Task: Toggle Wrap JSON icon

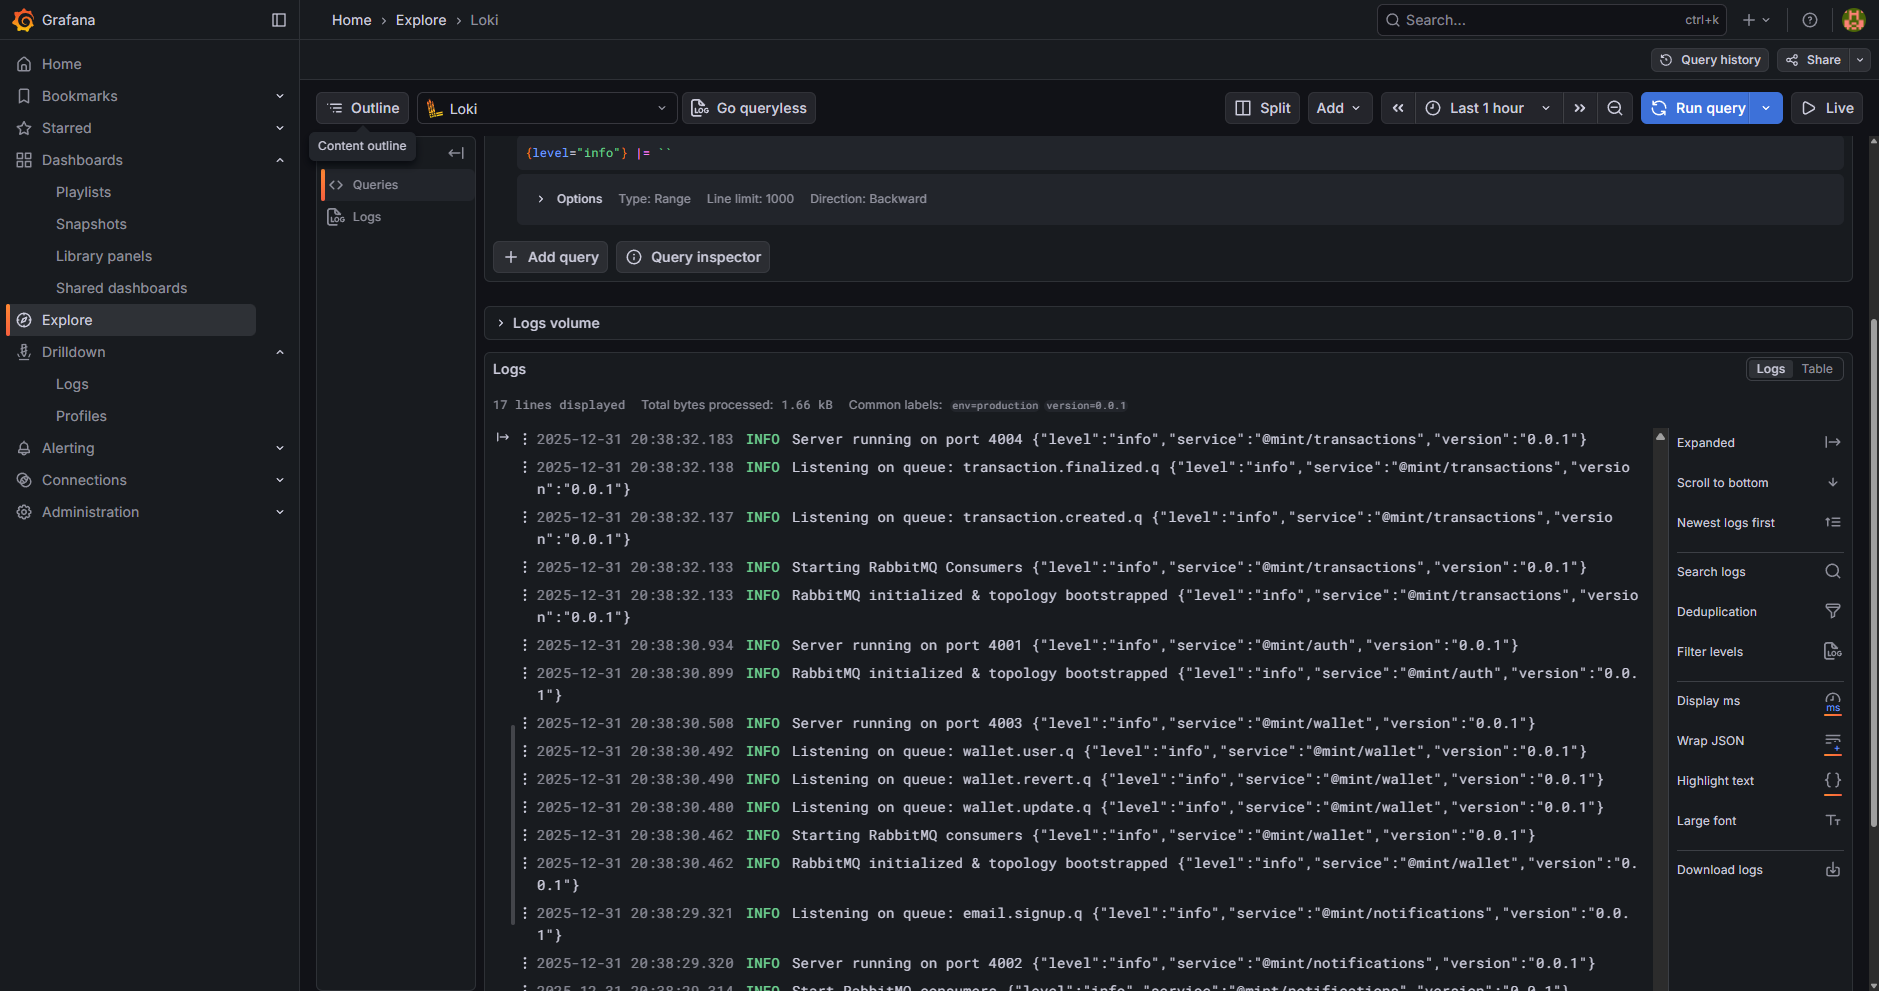Action: pos(1833,742)
